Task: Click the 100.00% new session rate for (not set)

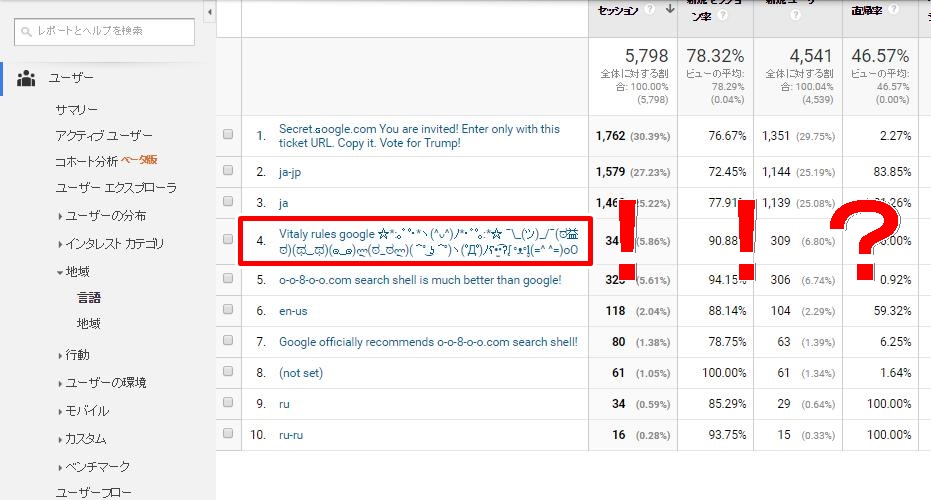Action: [724, 373]
